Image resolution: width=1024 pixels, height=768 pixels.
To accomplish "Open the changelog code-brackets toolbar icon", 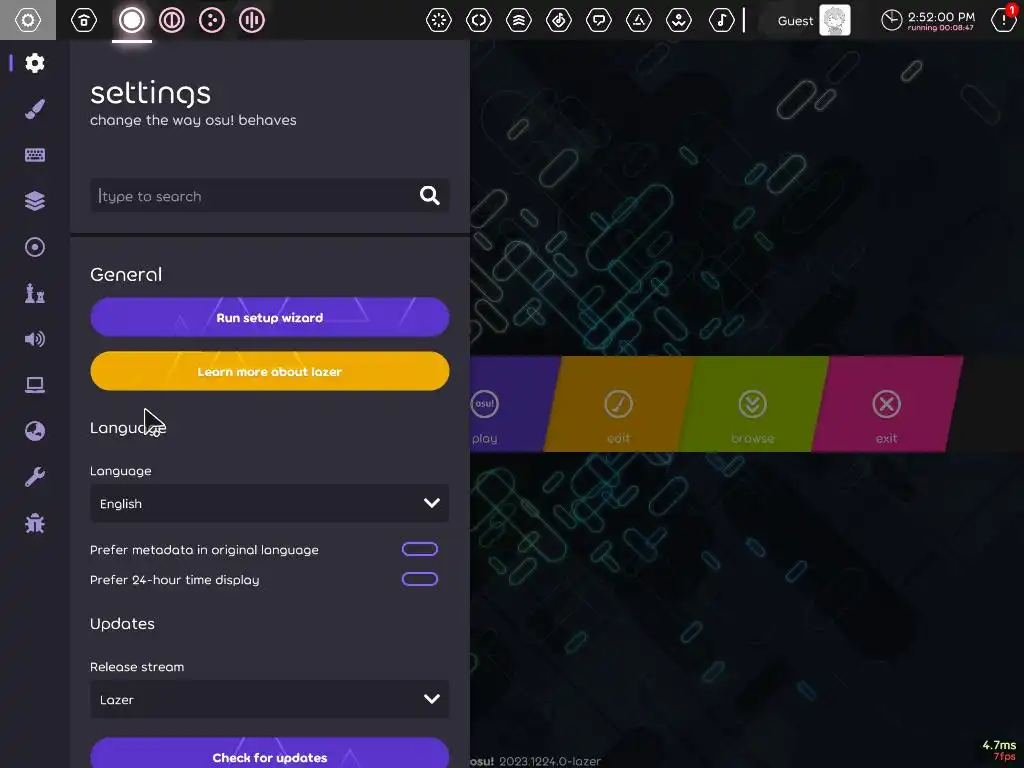I will tap(479, 20).
